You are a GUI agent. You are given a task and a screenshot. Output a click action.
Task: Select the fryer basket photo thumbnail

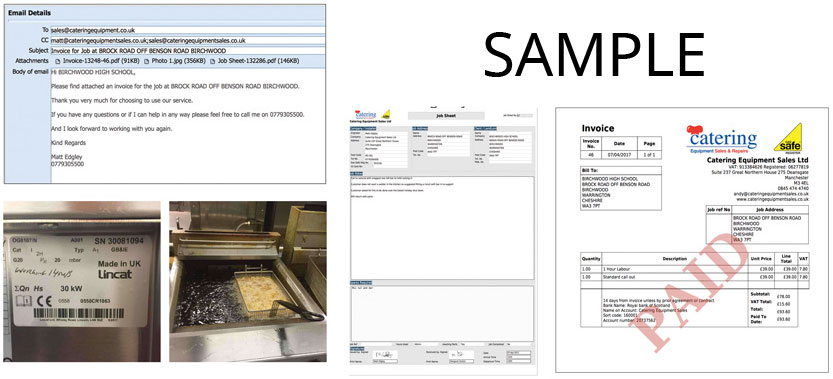click(248, 281)
